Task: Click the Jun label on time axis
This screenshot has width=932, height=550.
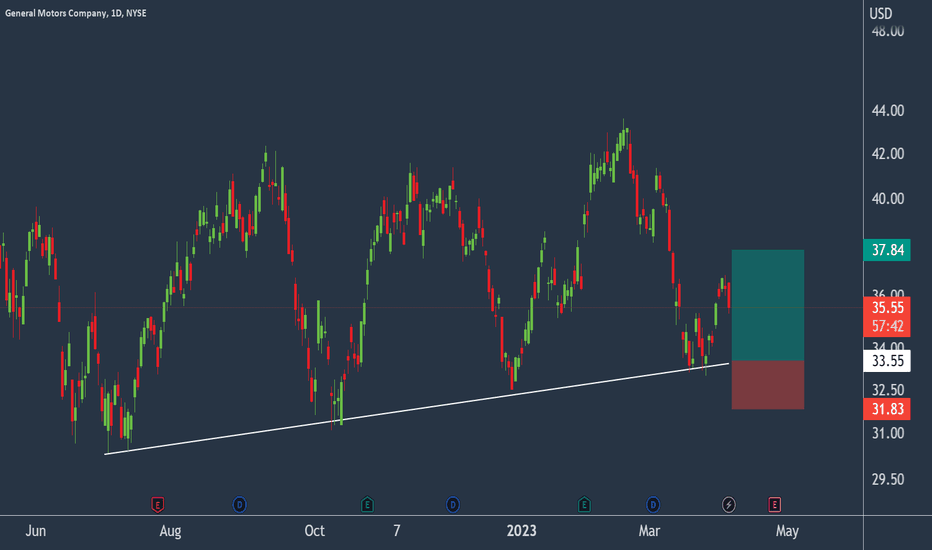Action: click(36, 531)
